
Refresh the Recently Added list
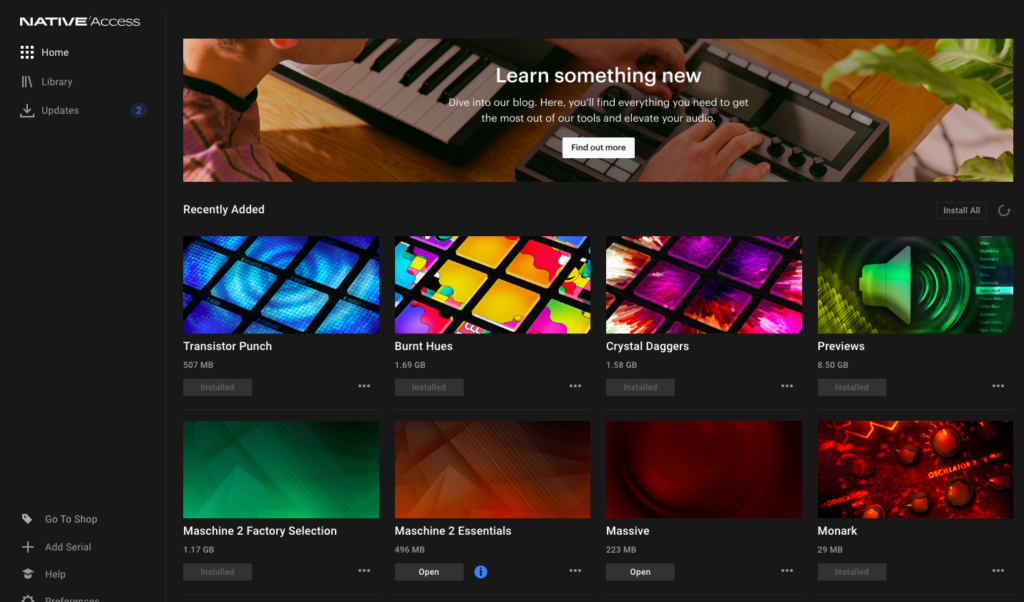tap(1004, 210)
